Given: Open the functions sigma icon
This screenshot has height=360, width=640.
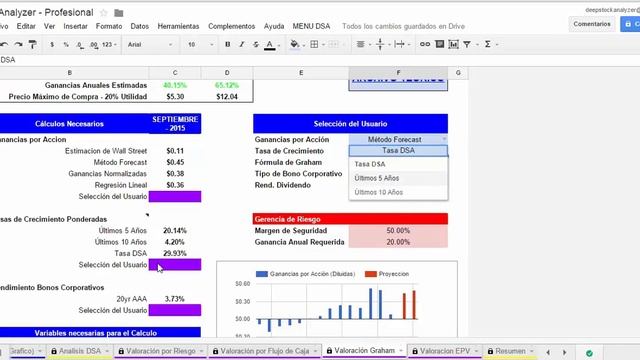Looking at the screenshot, I should pos(487,44).
